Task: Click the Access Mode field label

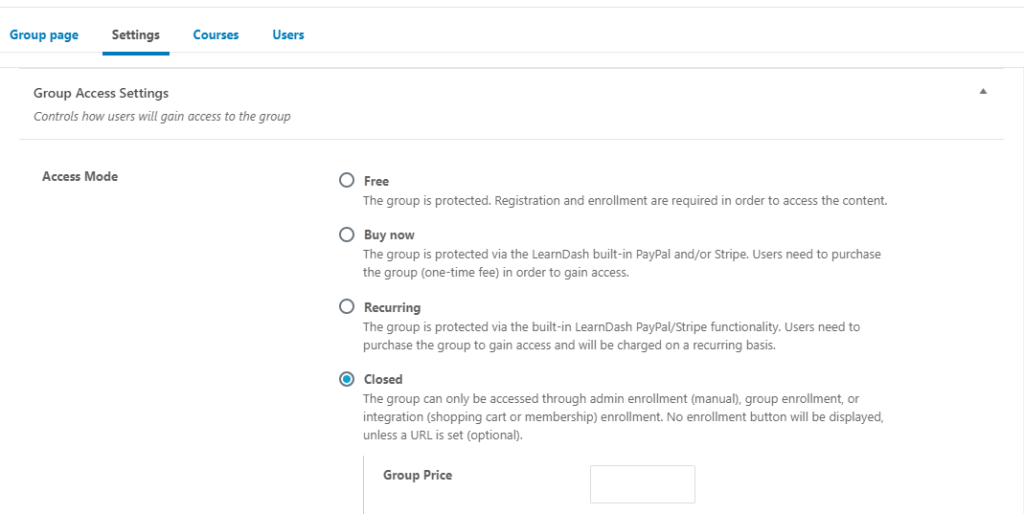Action: click(x=80, y=176)
